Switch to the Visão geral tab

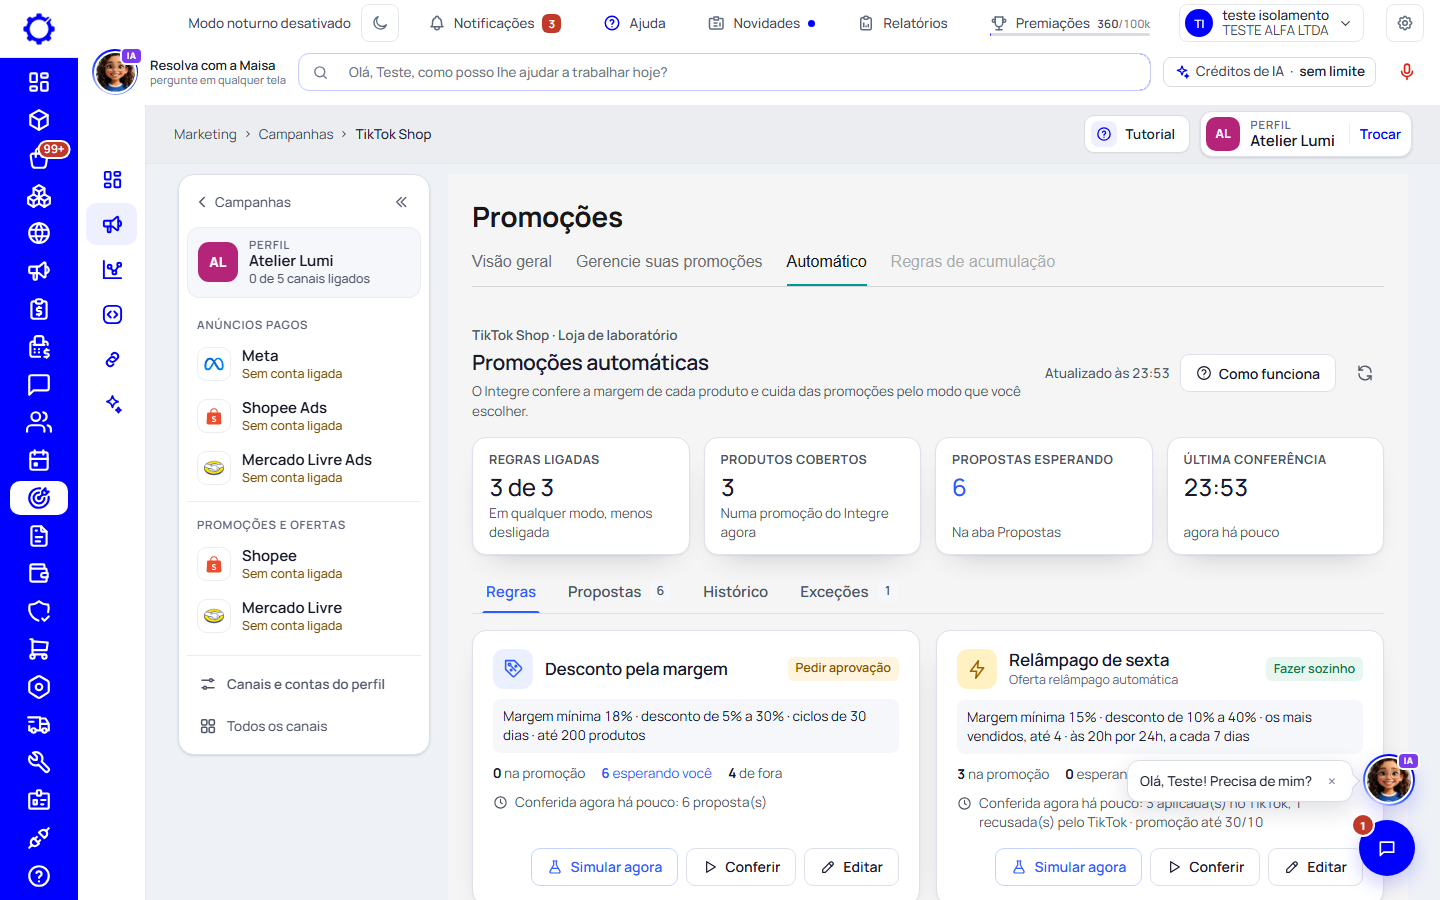[x=512, y=262]
